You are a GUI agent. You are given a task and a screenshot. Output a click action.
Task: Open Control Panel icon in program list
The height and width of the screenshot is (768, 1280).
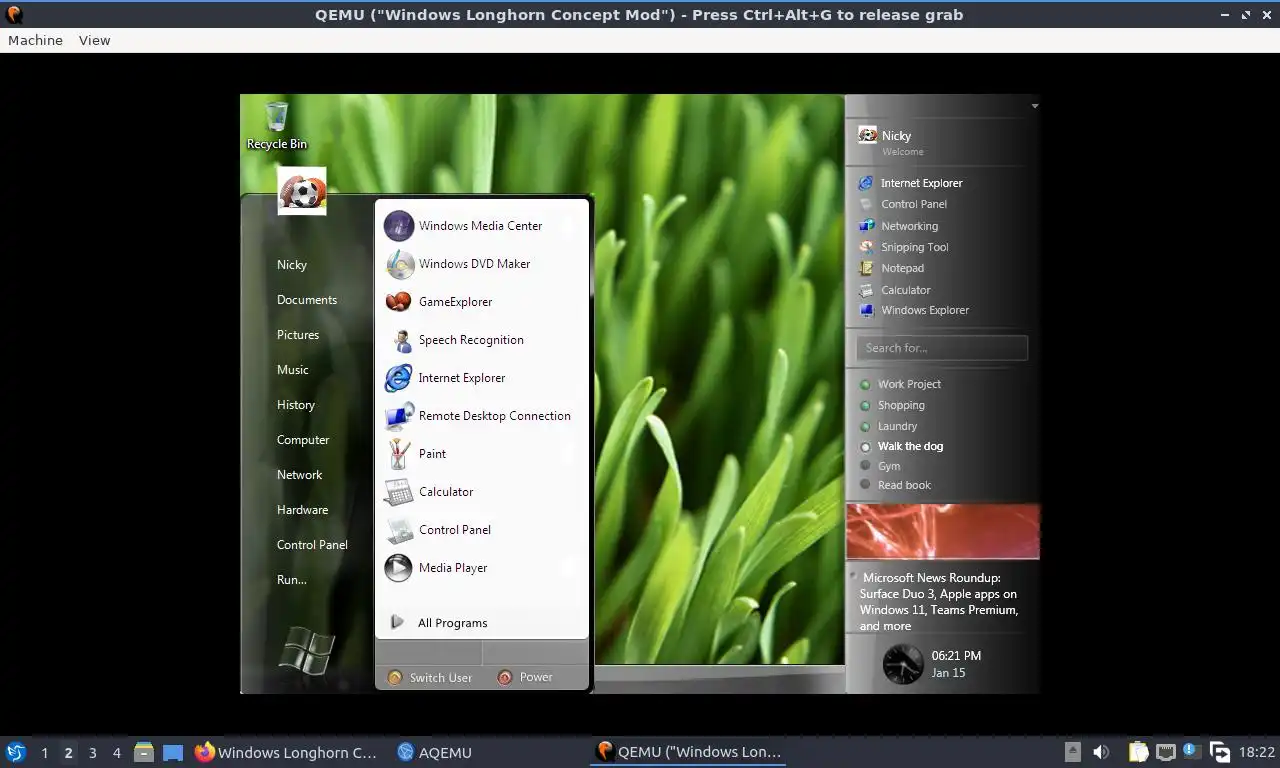tap(399, 530)
